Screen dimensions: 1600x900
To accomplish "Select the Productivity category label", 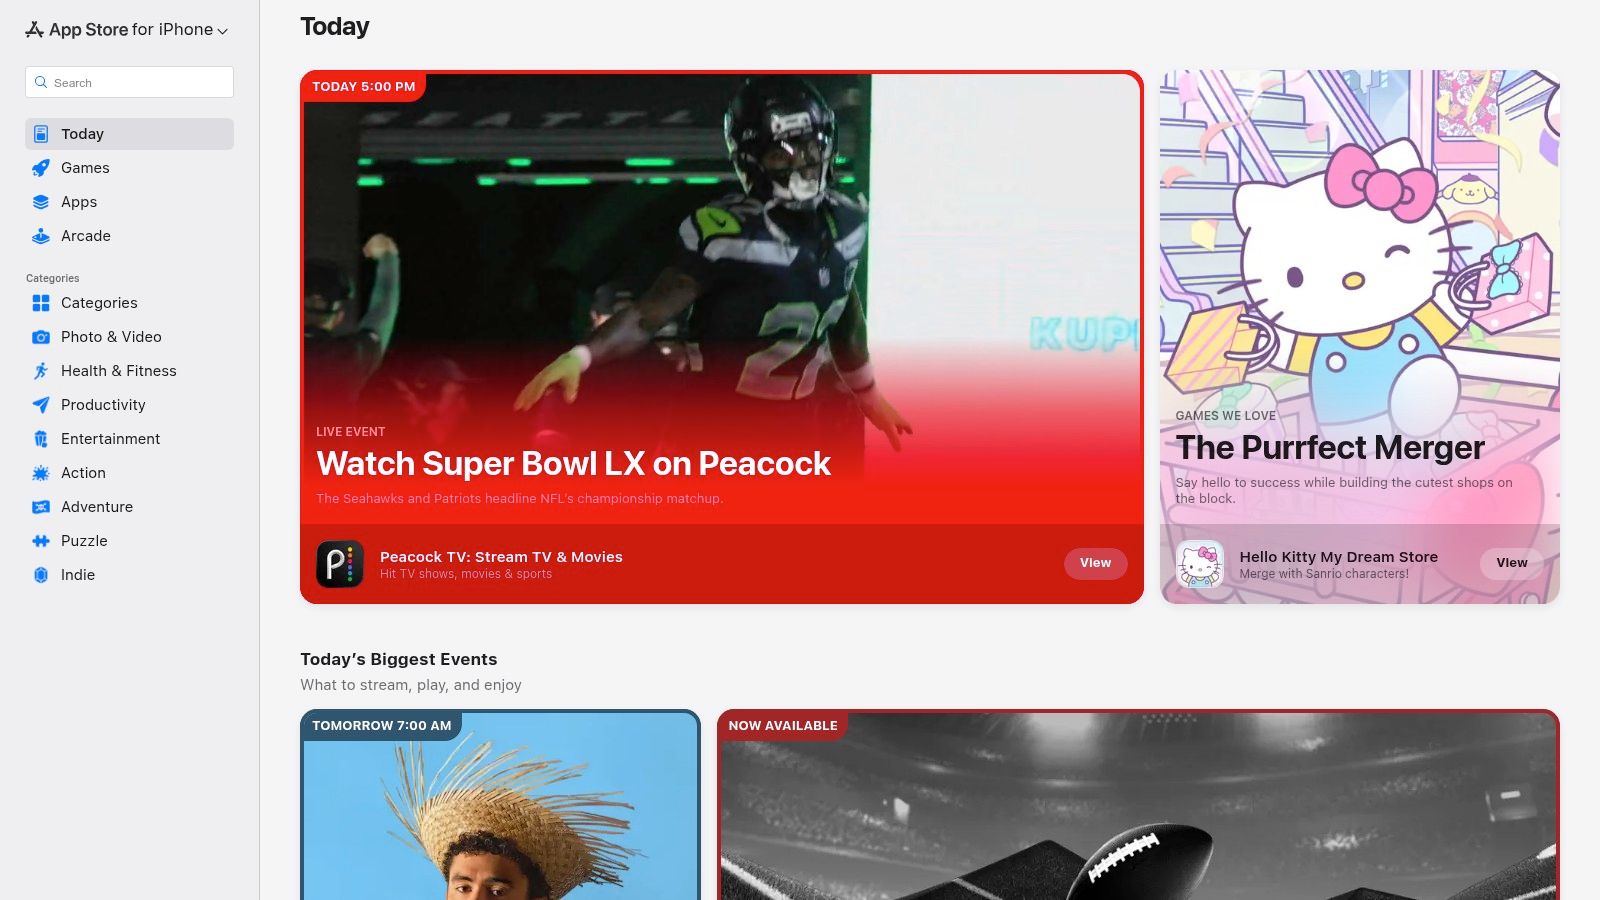I will click(x=103, y=405).
